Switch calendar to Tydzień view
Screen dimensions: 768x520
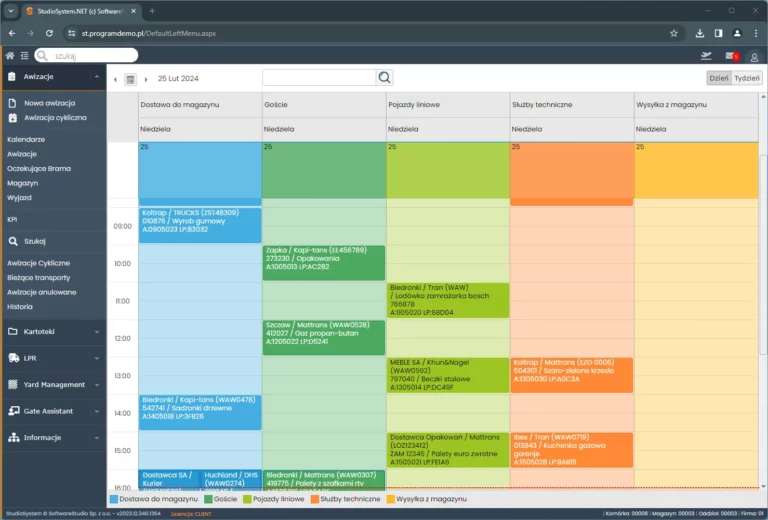pyautogui.click(x=746, y=78)
